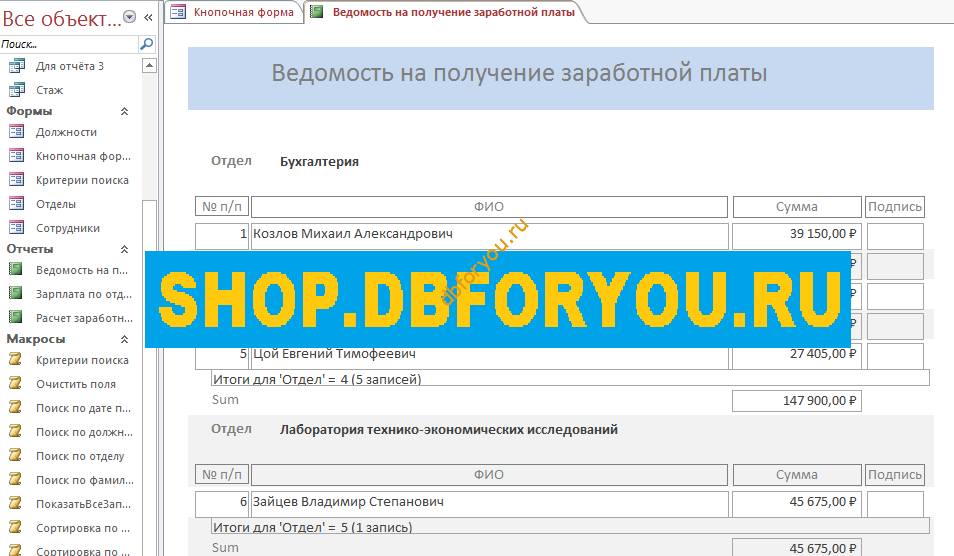Image resolution: width=954 pixels, height=556 pixels.
Task: Click the 'Цой Евгений Тимофеевич' name cell
Action: coord(490,356)
